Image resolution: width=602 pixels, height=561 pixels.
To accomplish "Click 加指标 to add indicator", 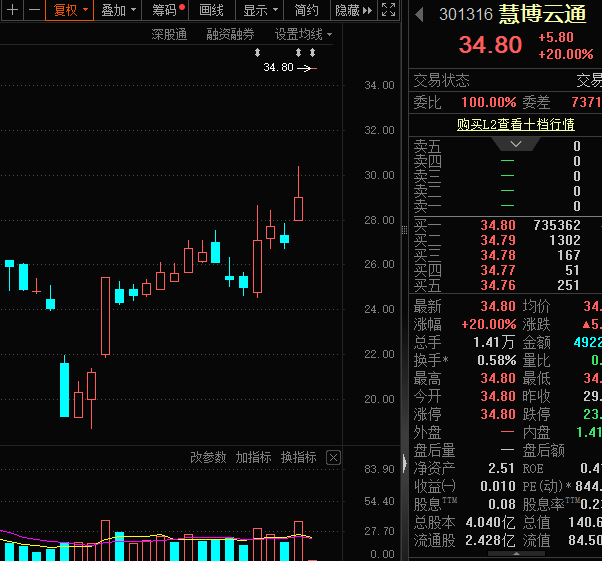I will tap(253, 457).
